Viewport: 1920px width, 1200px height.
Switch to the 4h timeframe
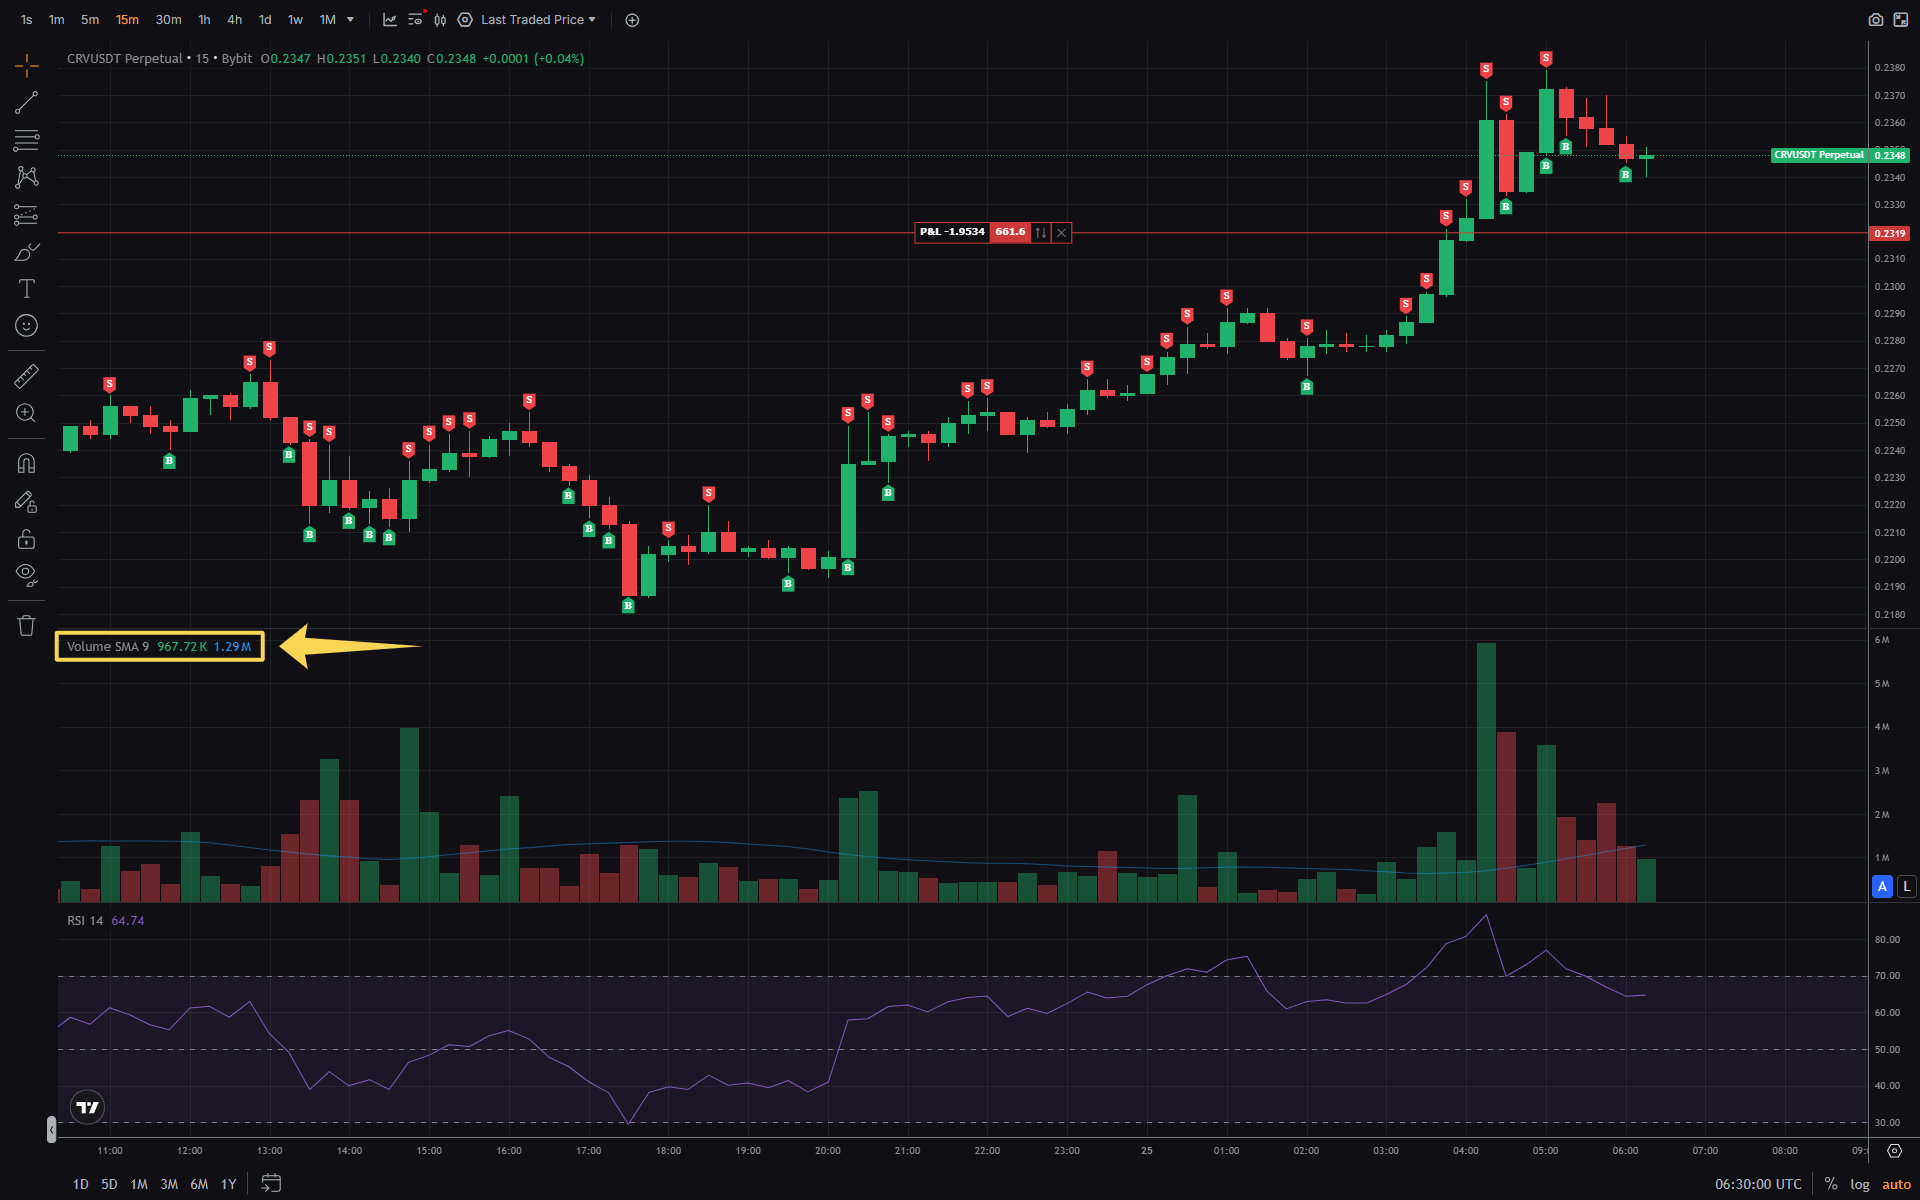click(234, 20)
